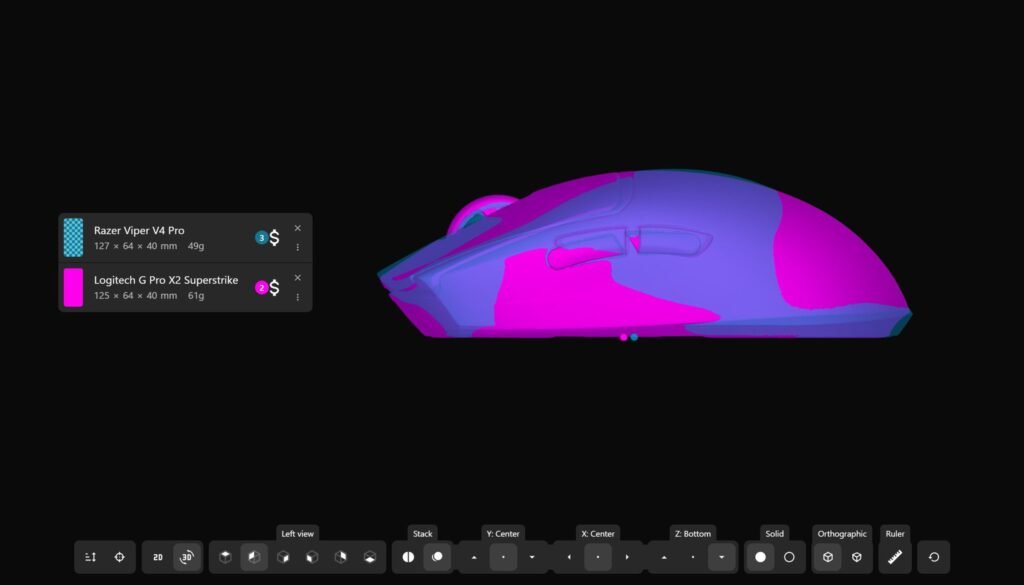Screen dimensions: 1024x585
Task: Select the first cube view orientation icon
Action: (x=225, y=557)
